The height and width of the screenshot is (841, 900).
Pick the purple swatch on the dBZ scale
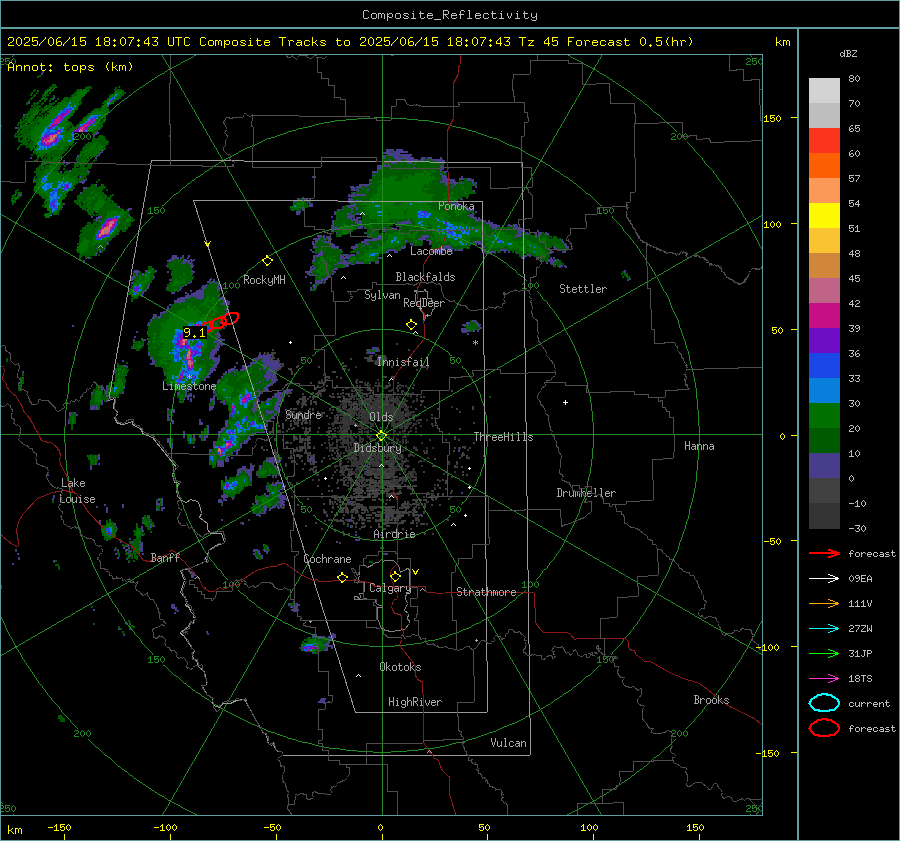[x=824, y=340]
